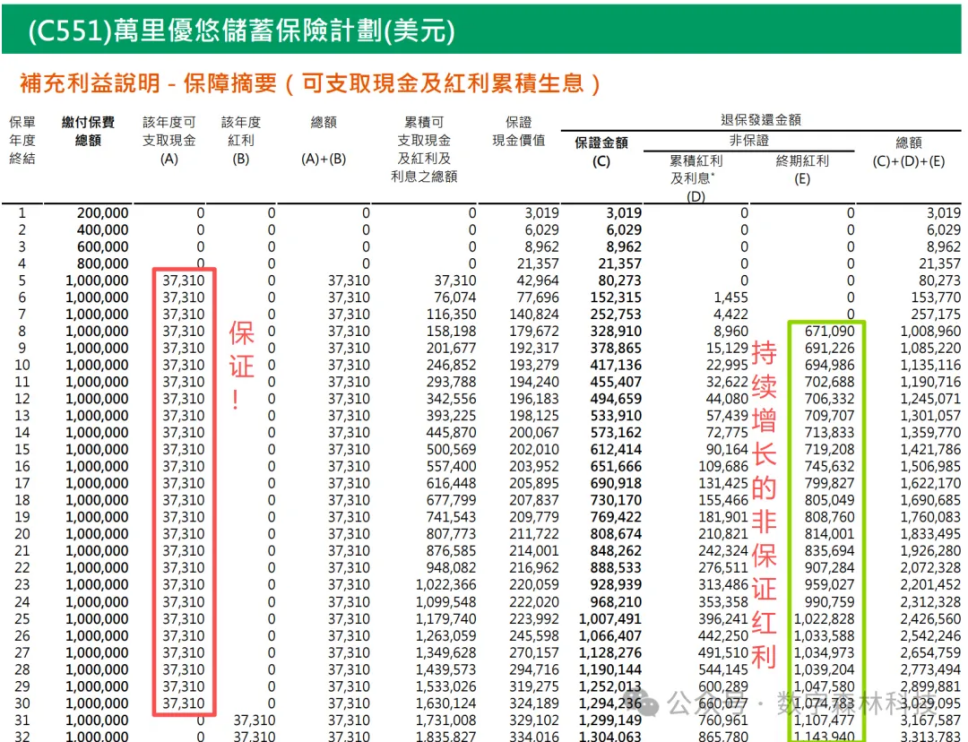This screenshot has height=742, width=968.
Task: Select the orange 補充利益說明 heading
Action: click(x=310, y=84)
